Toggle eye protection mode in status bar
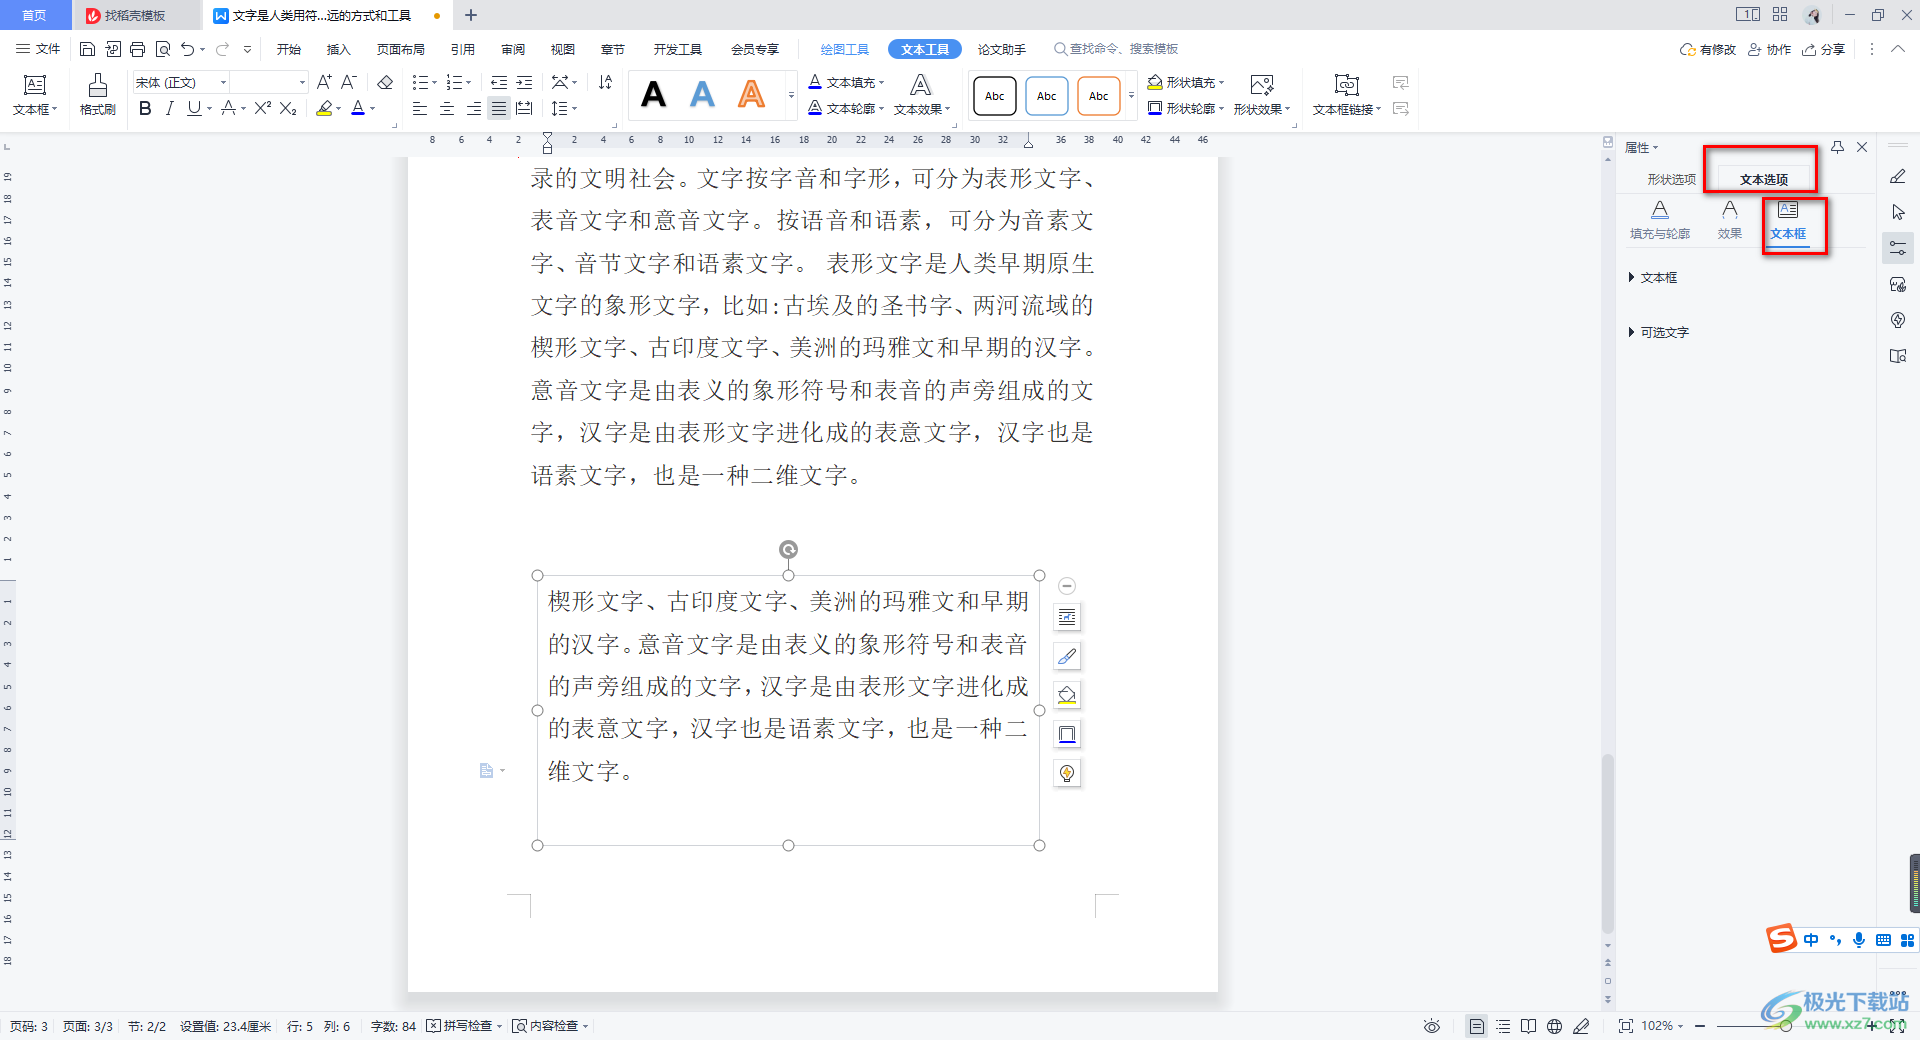 pyautogui.click(x=1432, y=1026)
